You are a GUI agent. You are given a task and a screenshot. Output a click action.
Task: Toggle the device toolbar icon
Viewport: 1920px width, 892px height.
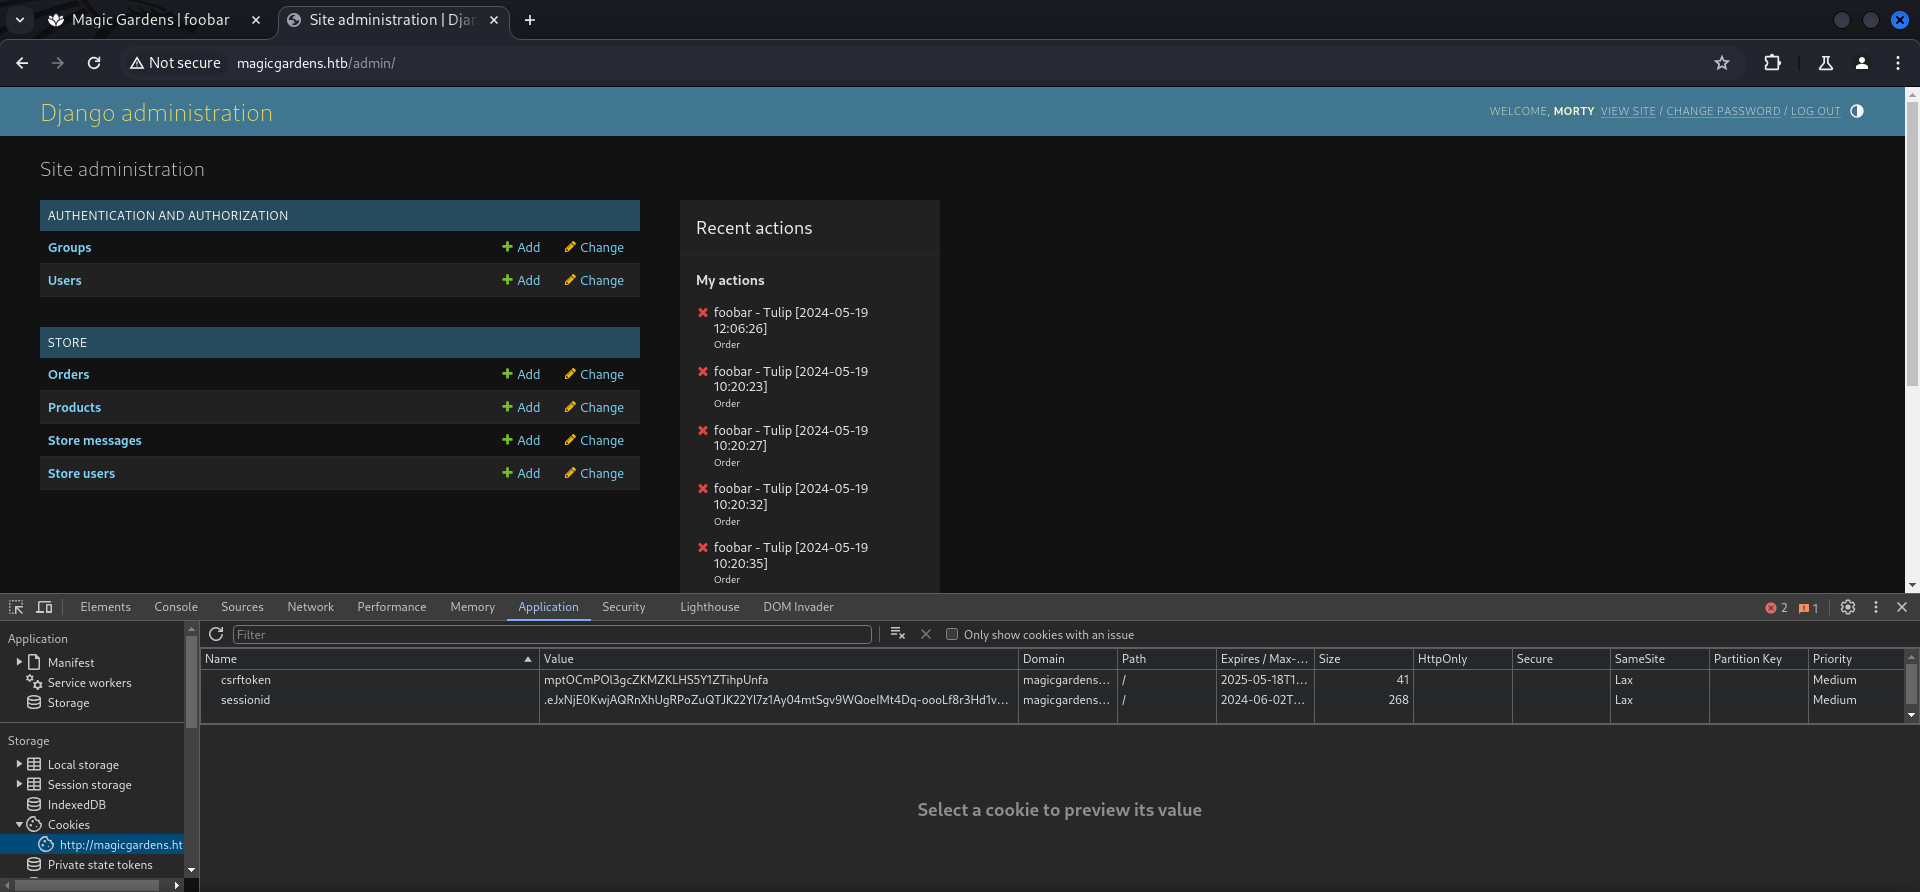click(x=44, y=607)
